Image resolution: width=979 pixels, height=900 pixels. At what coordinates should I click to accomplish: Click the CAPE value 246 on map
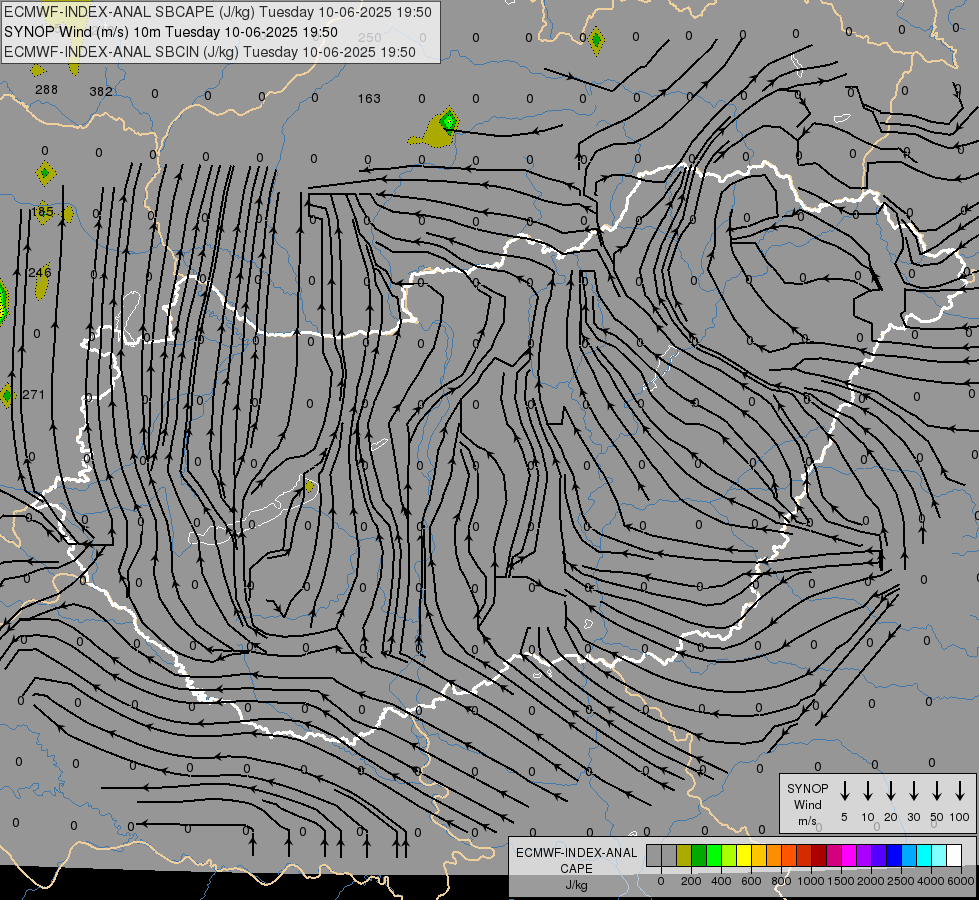click(40, 272)
